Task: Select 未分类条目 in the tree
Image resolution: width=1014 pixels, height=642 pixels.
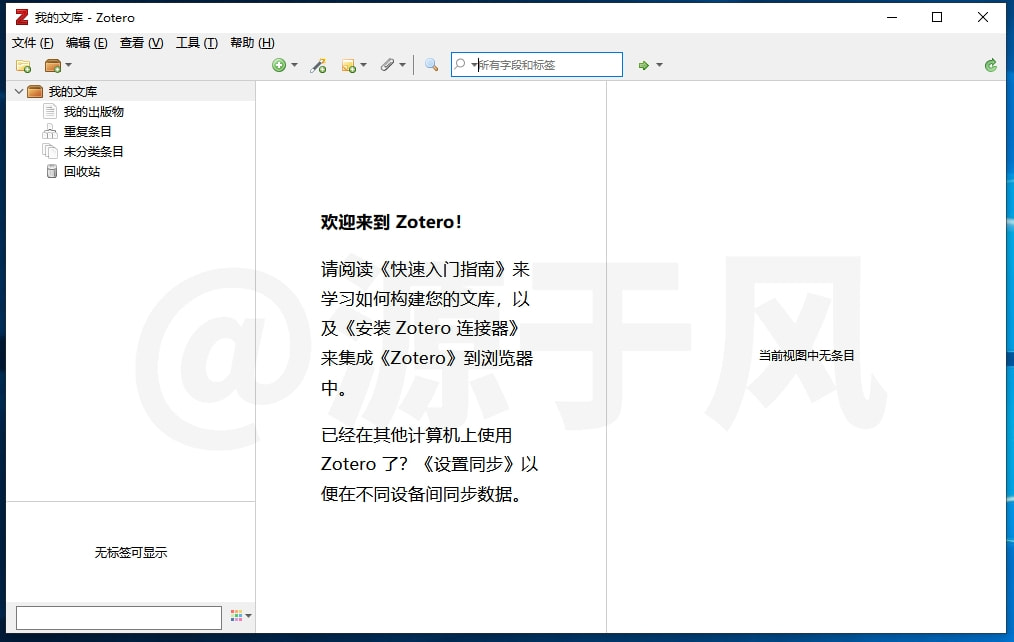Action: [93, 152]
